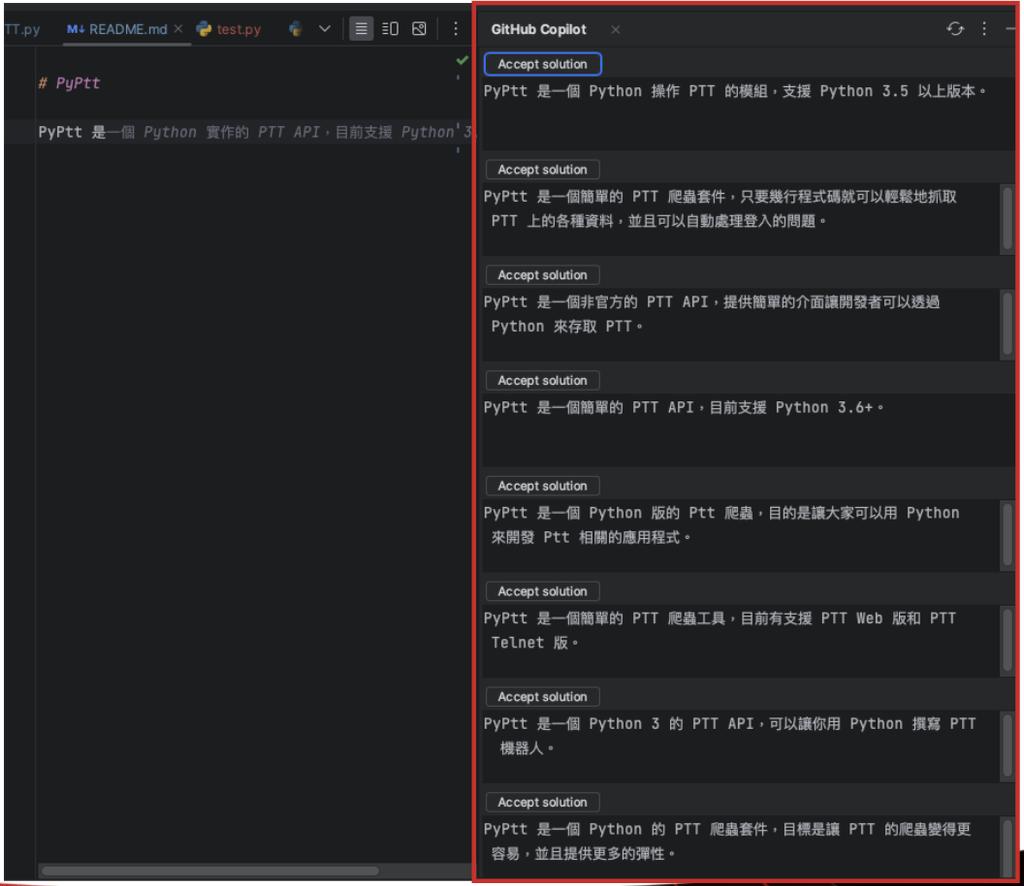Click the PyPtt heading line in editor

pyautogui.click(x=69, y=83)
